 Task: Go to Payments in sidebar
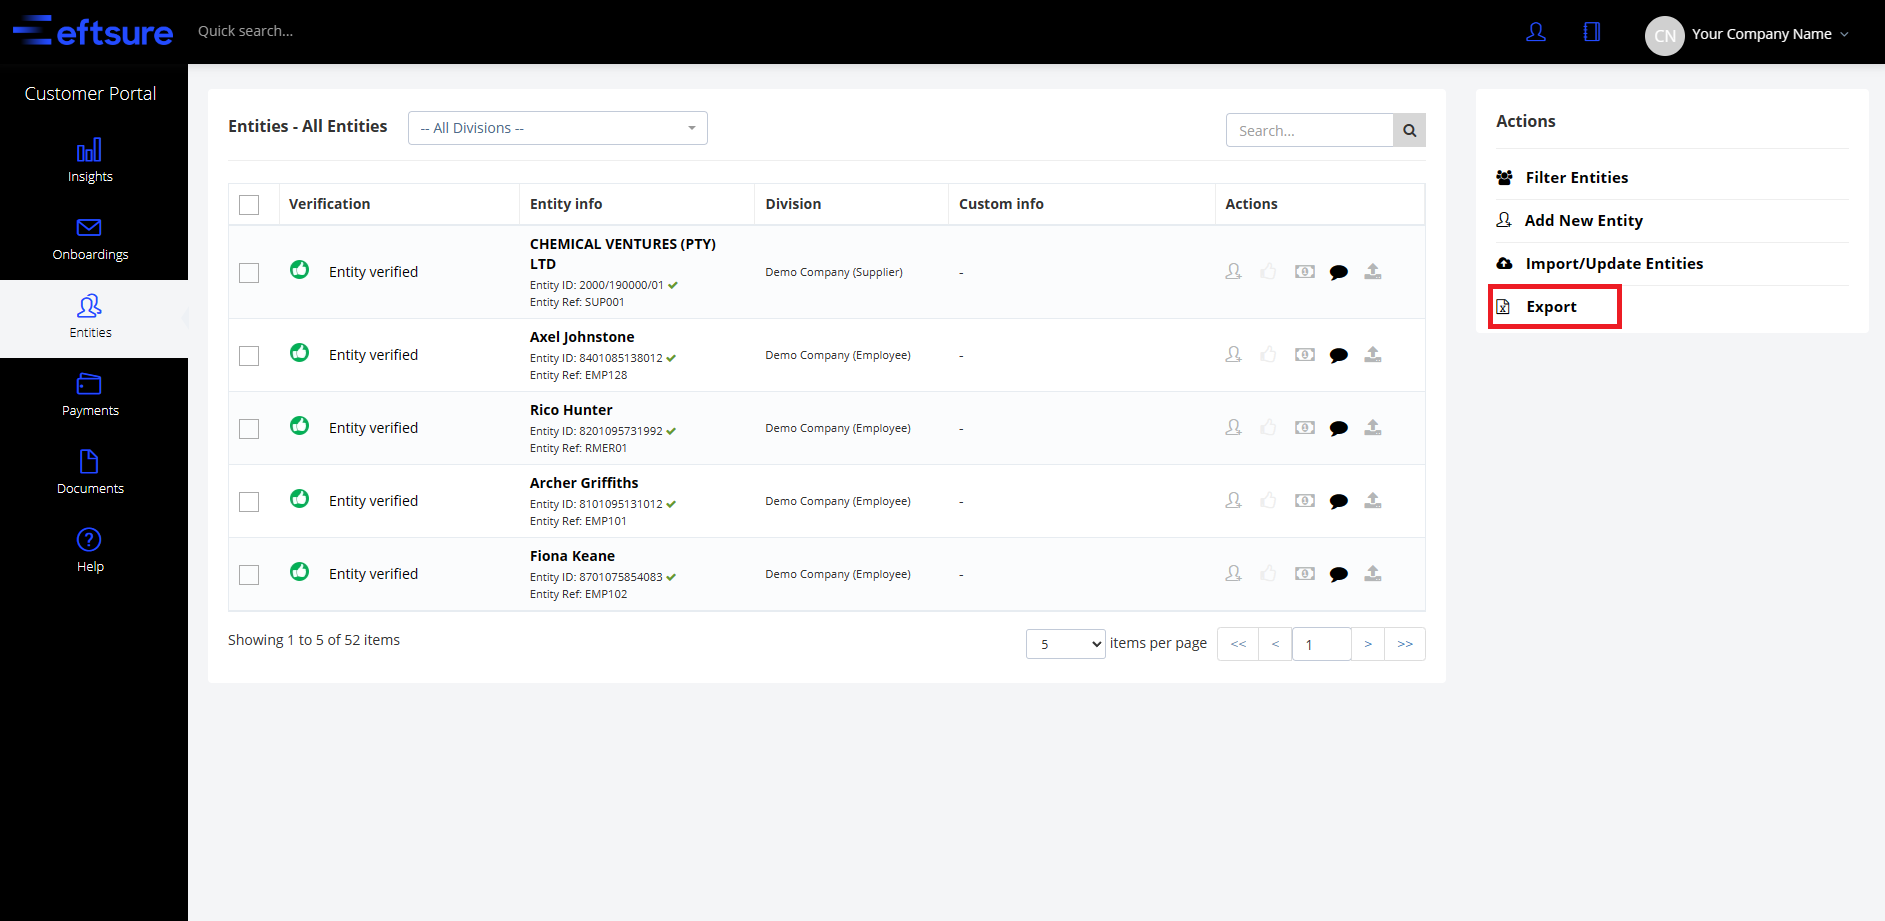[90, 394]
